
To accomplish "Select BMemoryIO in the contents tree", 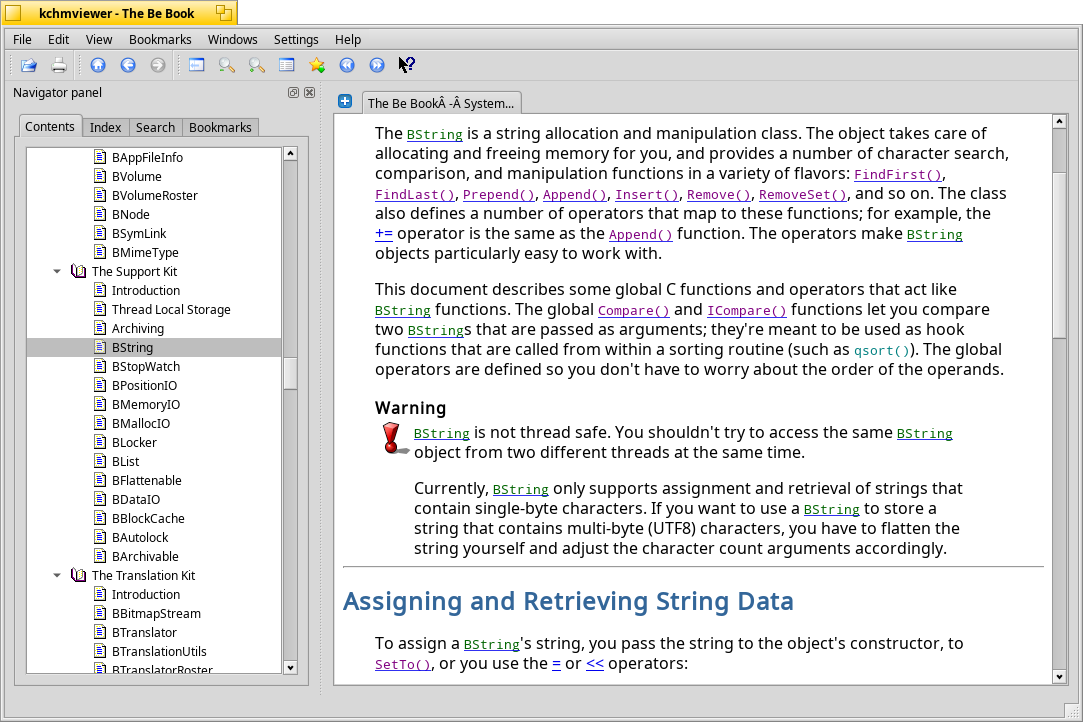I will click(146, 405).
